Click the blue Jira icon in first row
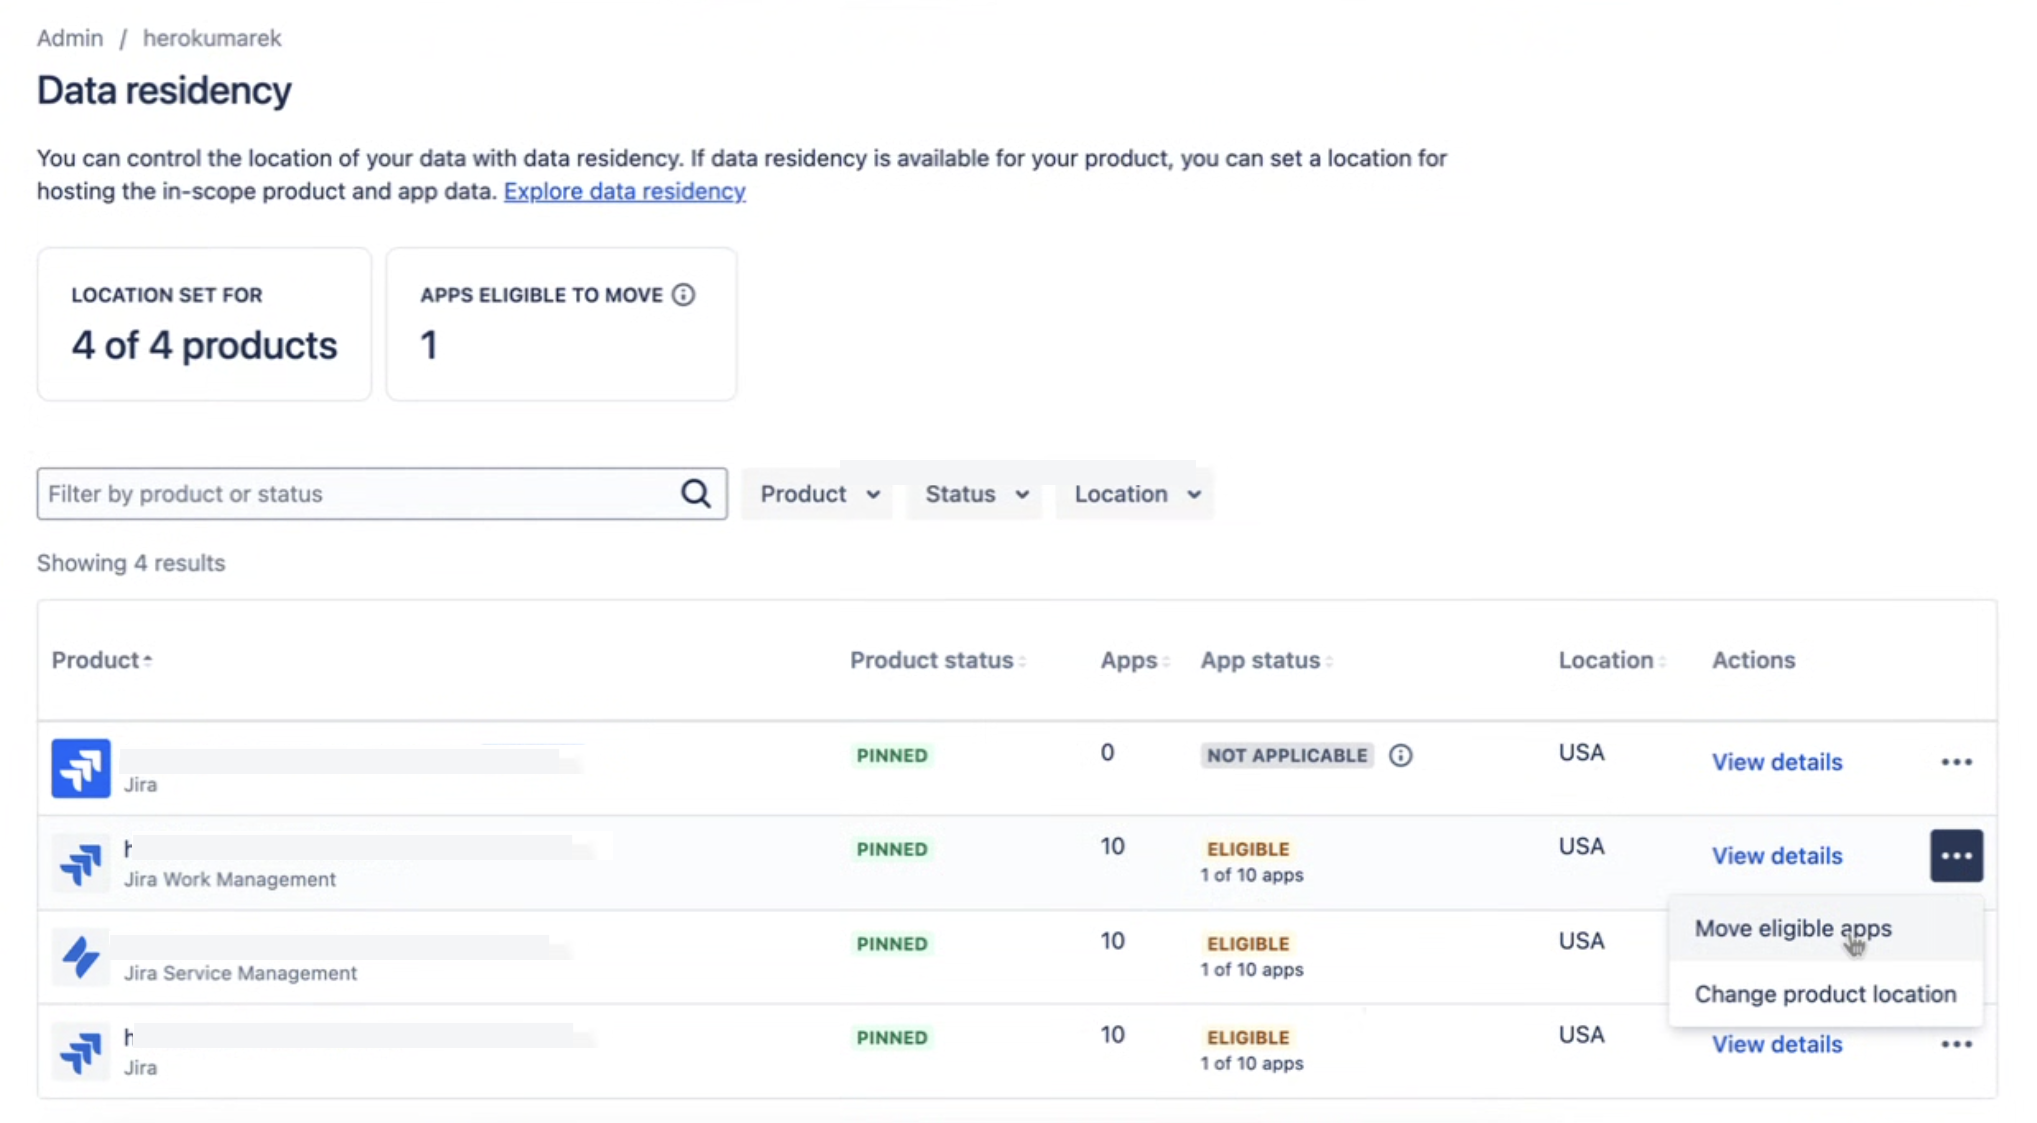Screen dimensions: 2037x1123 pyautogui.click(x=81, y=768)
